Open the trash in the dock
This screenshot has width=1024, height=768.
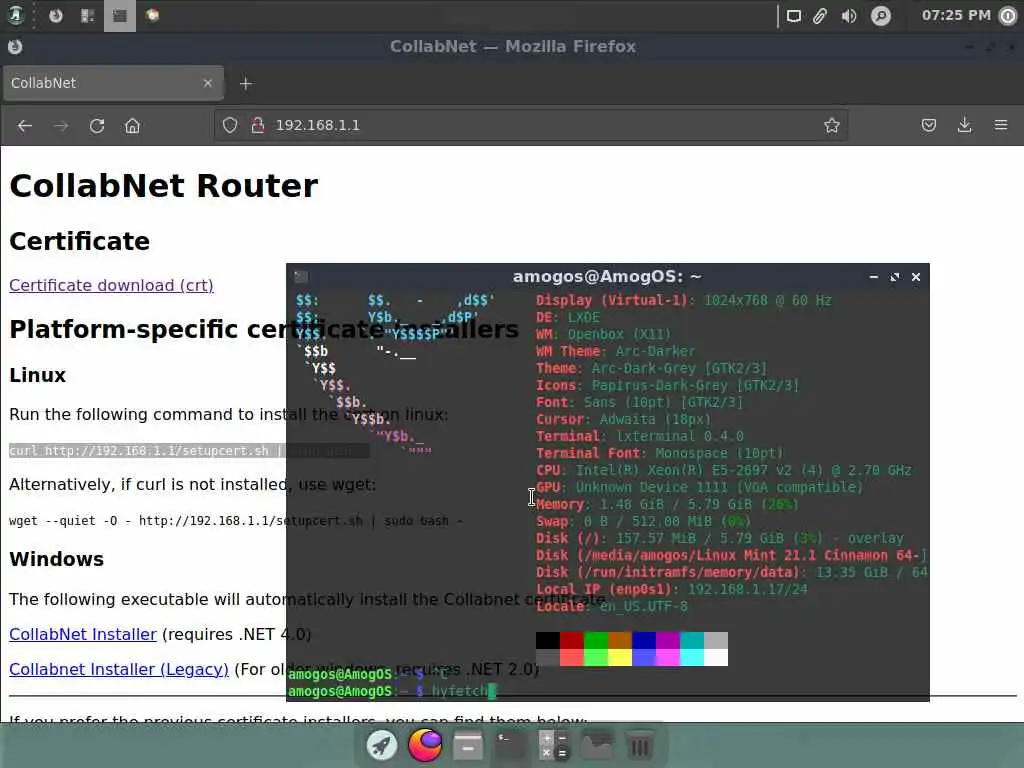pyautogui.click(x=639, y=745)
